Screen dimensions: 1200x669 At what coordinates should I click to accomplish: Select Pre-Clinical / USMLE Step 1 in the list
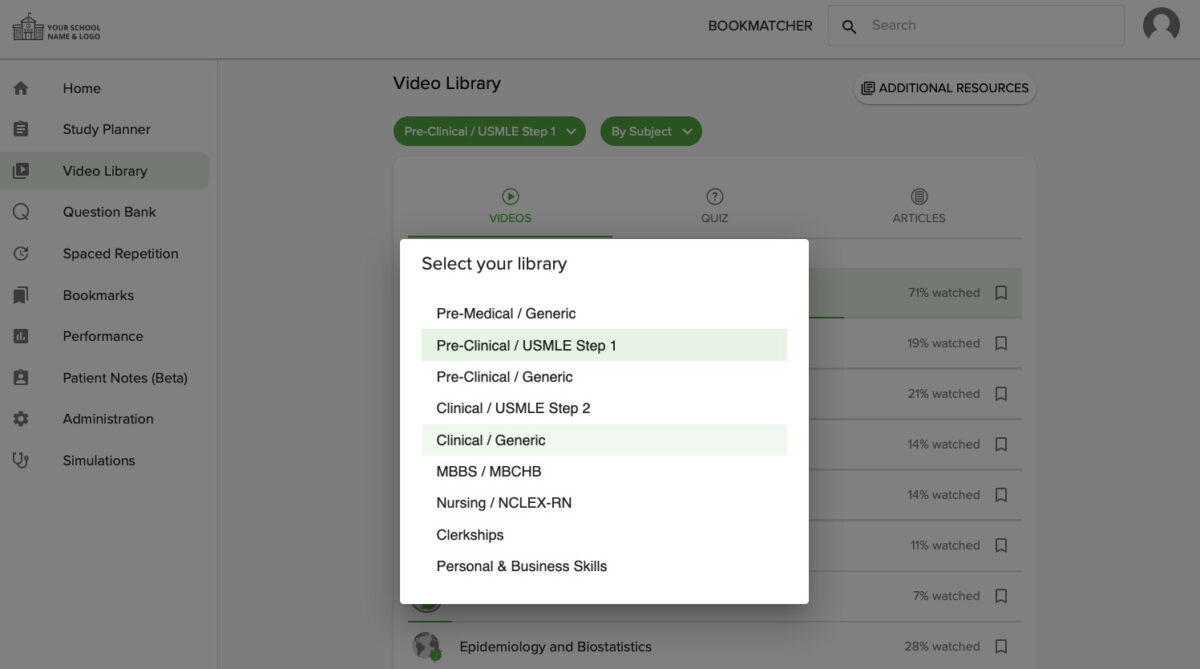point(604,345)
